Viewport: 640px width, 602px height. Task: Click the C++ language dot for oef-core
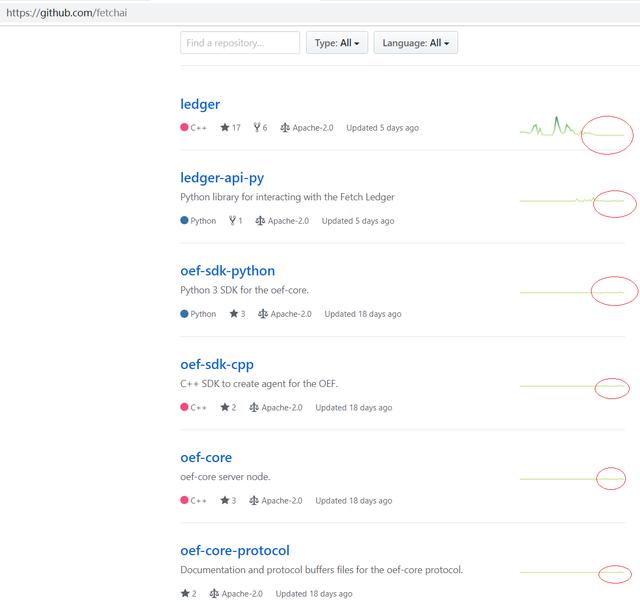click(x=184, y=500)
